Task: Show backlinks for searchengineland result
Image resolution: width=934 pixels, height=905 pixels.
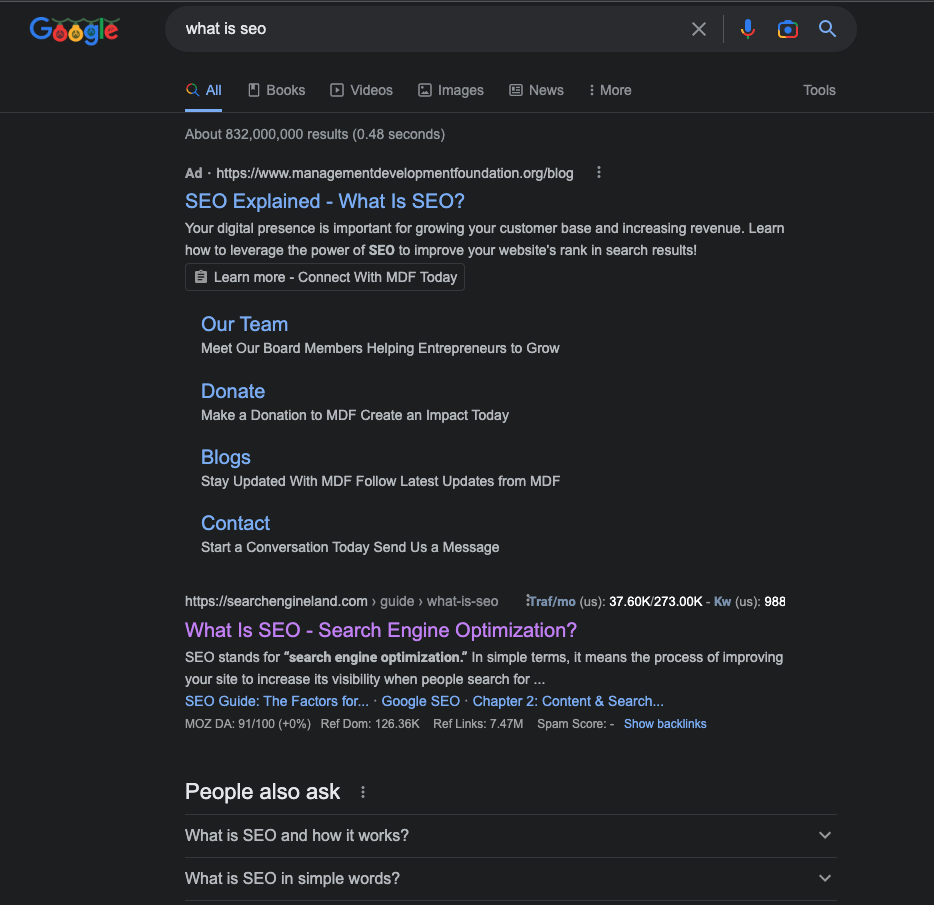Action: tap(665, 723)
